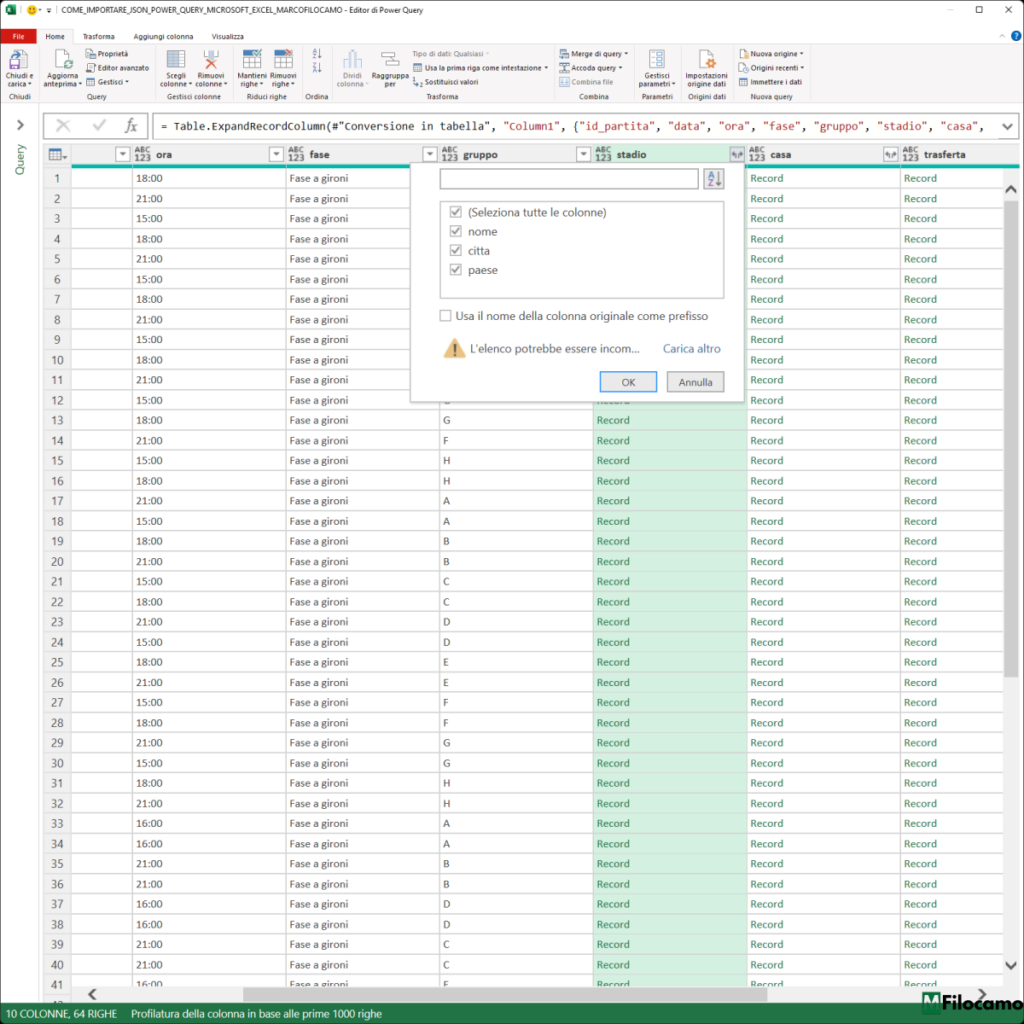Open Proprietà of the query

click(x=107, y=54)
